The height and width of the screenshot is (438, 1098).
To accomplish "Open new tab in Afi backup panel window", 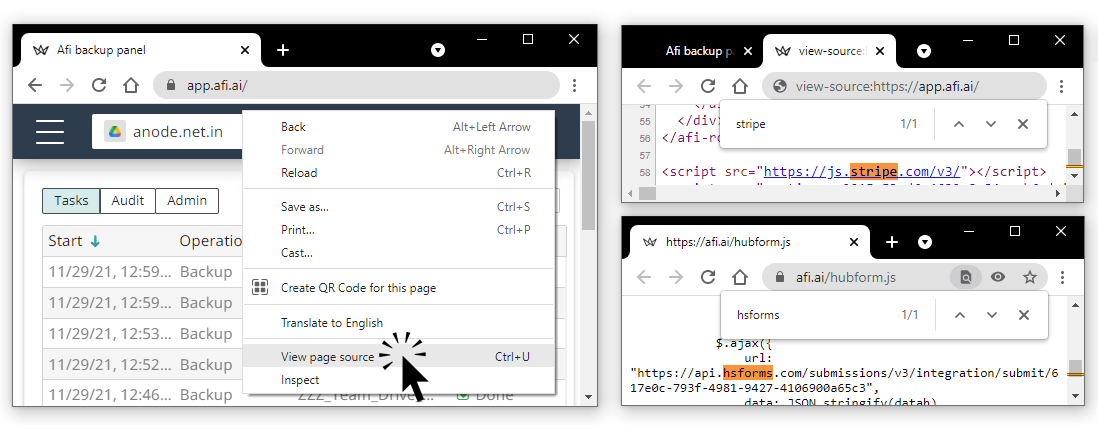I will click(282, 50).
